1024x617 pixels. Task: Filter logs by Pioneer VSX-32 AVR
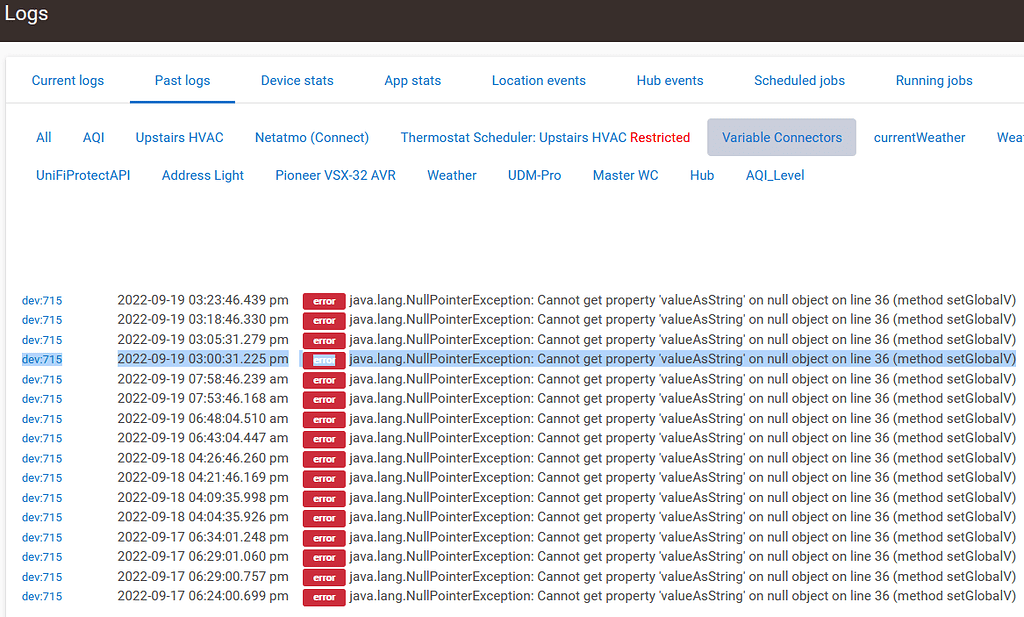point(335,175)
